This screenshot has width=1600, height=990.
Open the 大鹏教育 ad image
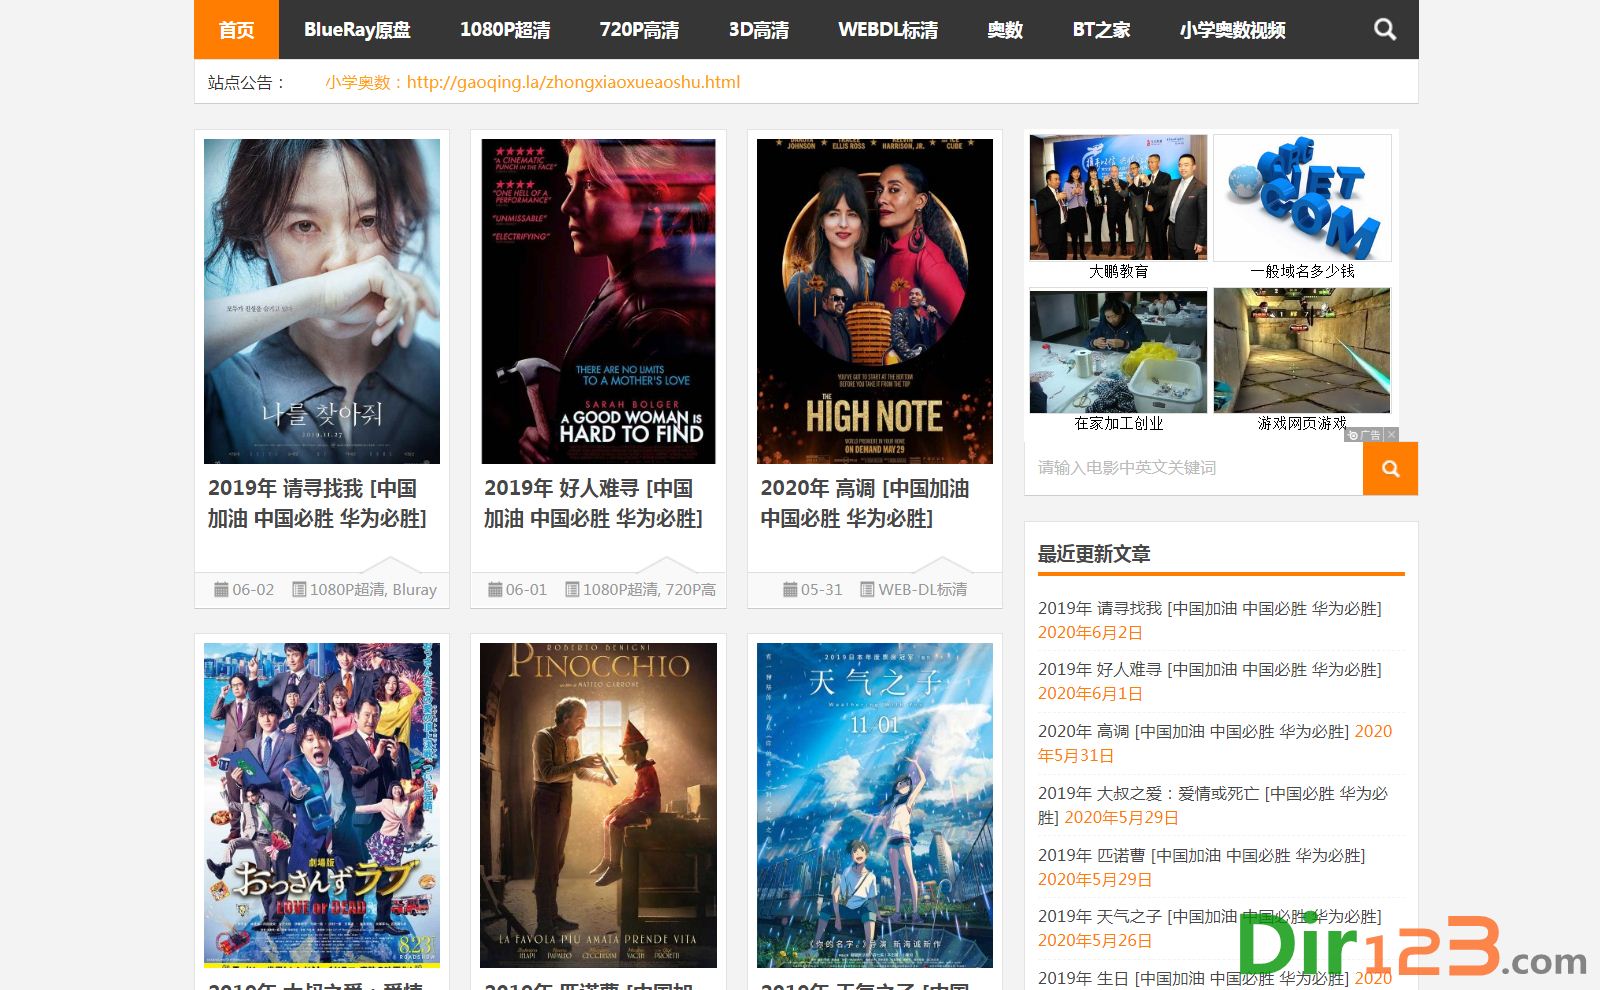pos(1118,198)
